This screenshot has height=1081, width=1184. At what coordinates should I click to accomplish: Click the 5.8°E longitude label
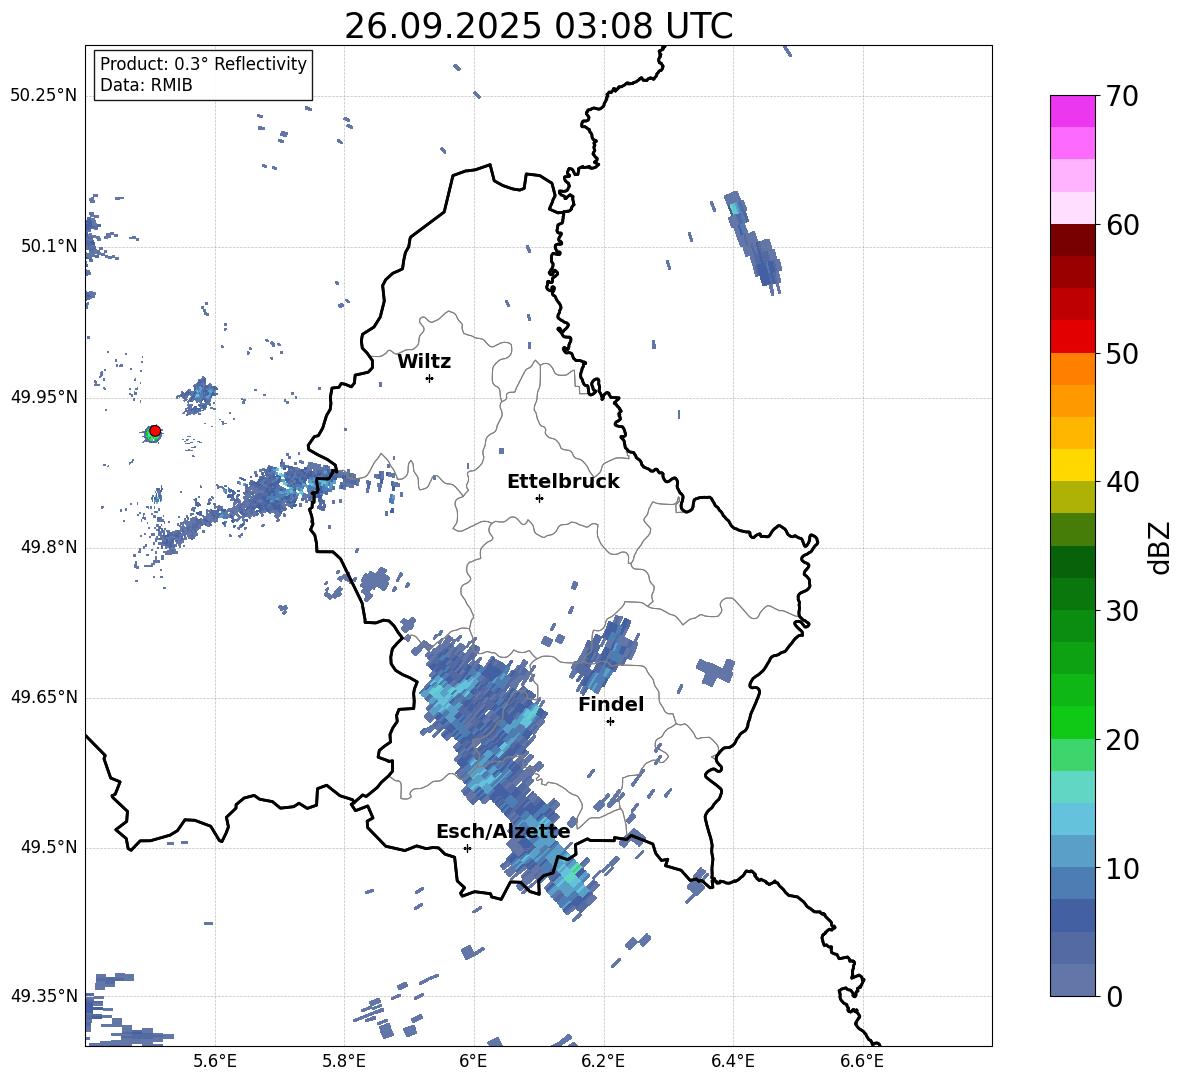(344, 1061)
